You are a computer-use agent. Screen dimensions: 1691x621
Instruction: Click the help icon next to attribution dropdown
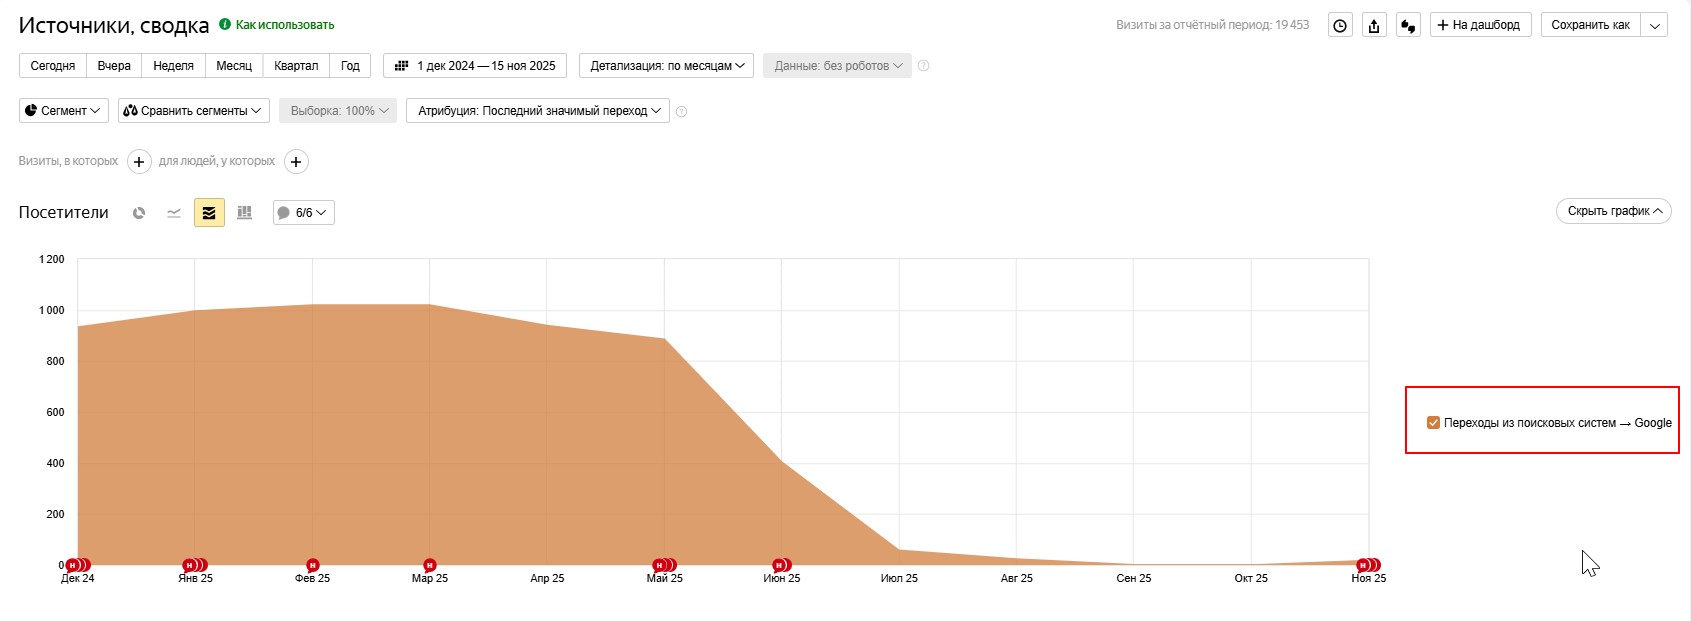[682, 111]
